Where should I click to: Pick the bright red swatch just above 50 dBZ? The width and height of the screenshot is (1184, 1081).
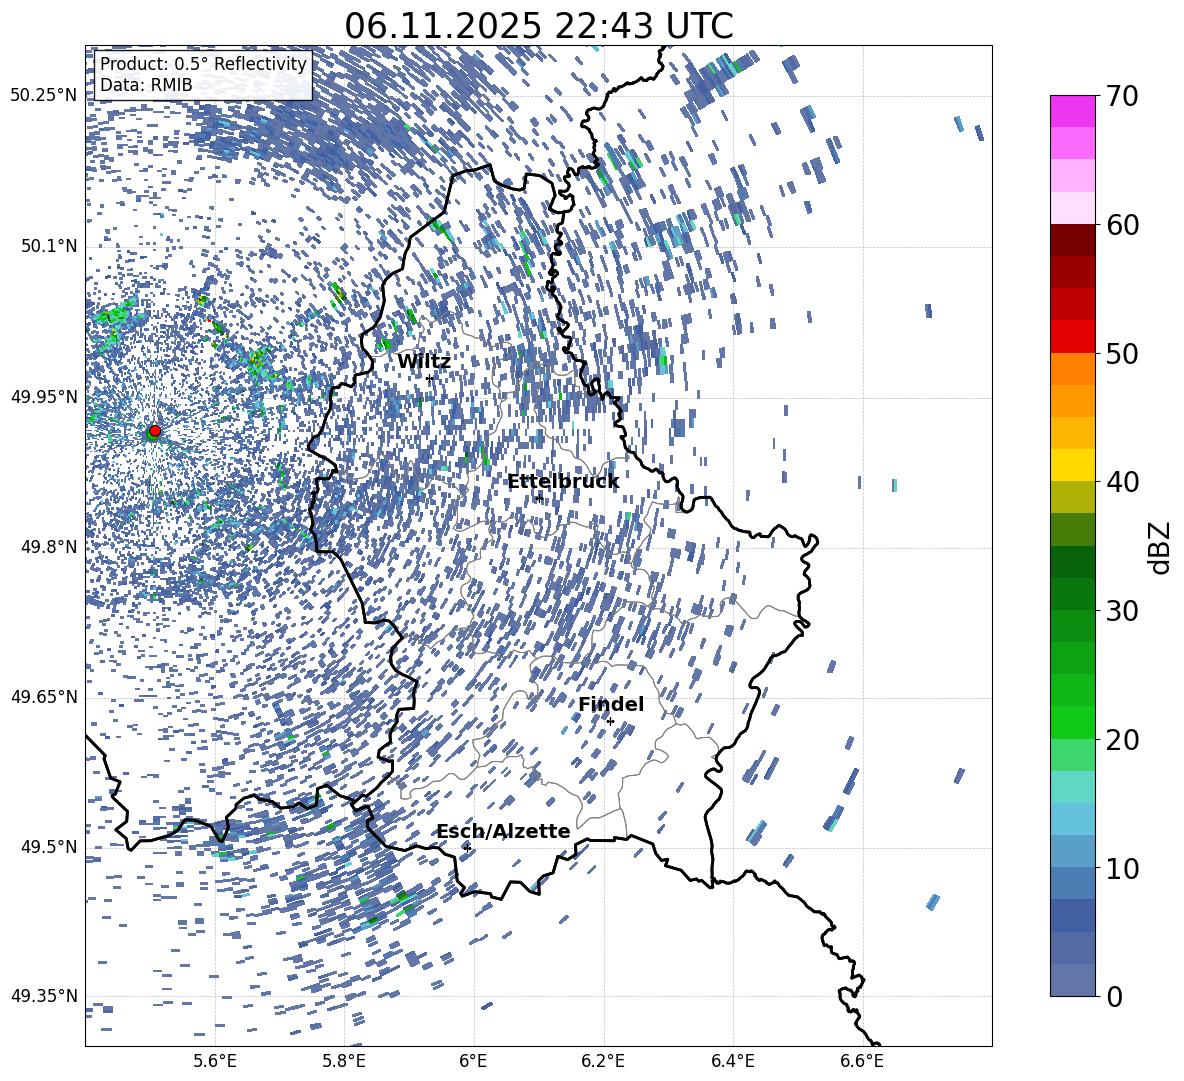click(1072, 337)
